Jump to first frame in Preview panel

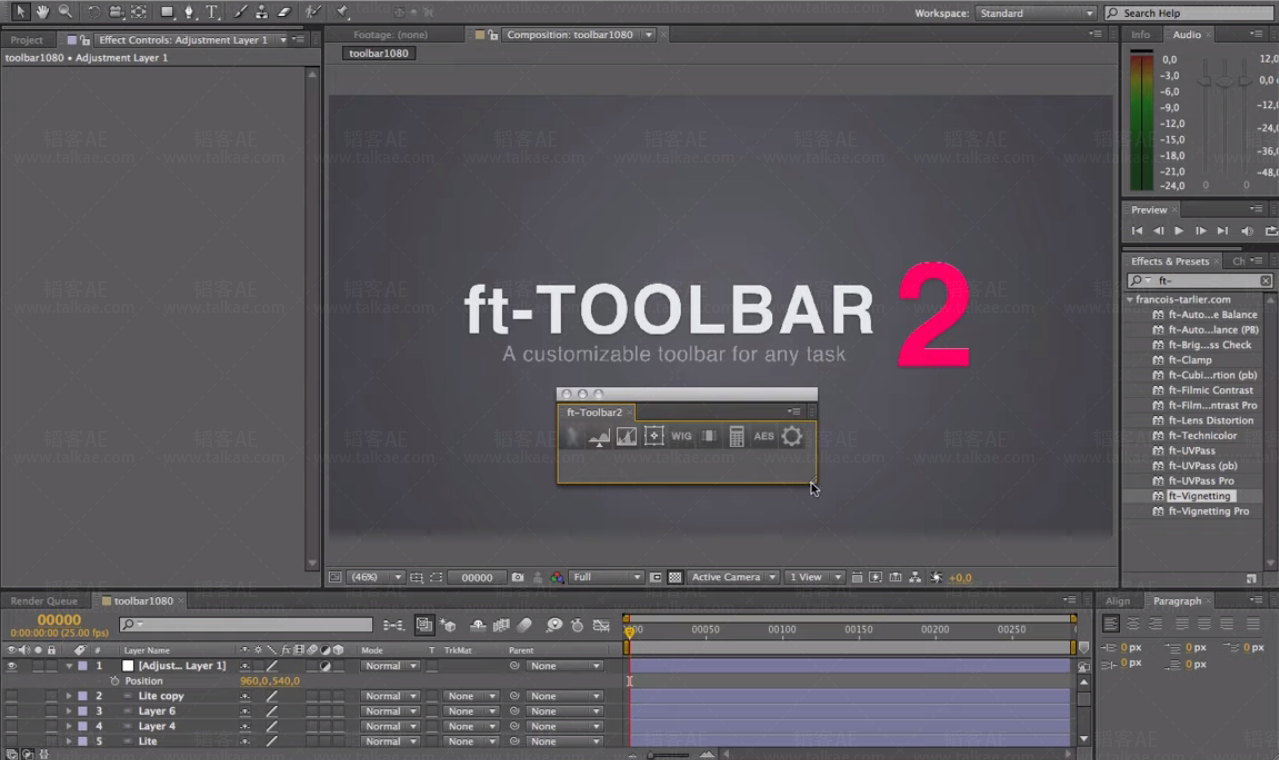[1137, 231]
